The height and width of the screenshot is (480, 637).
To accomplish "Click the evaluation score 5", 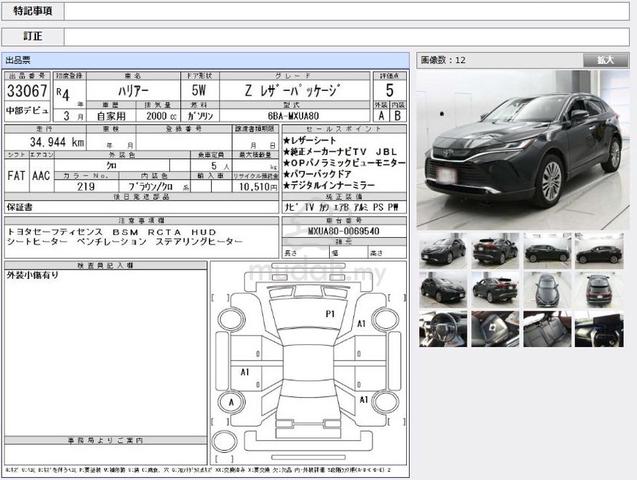I will [390, 90].
